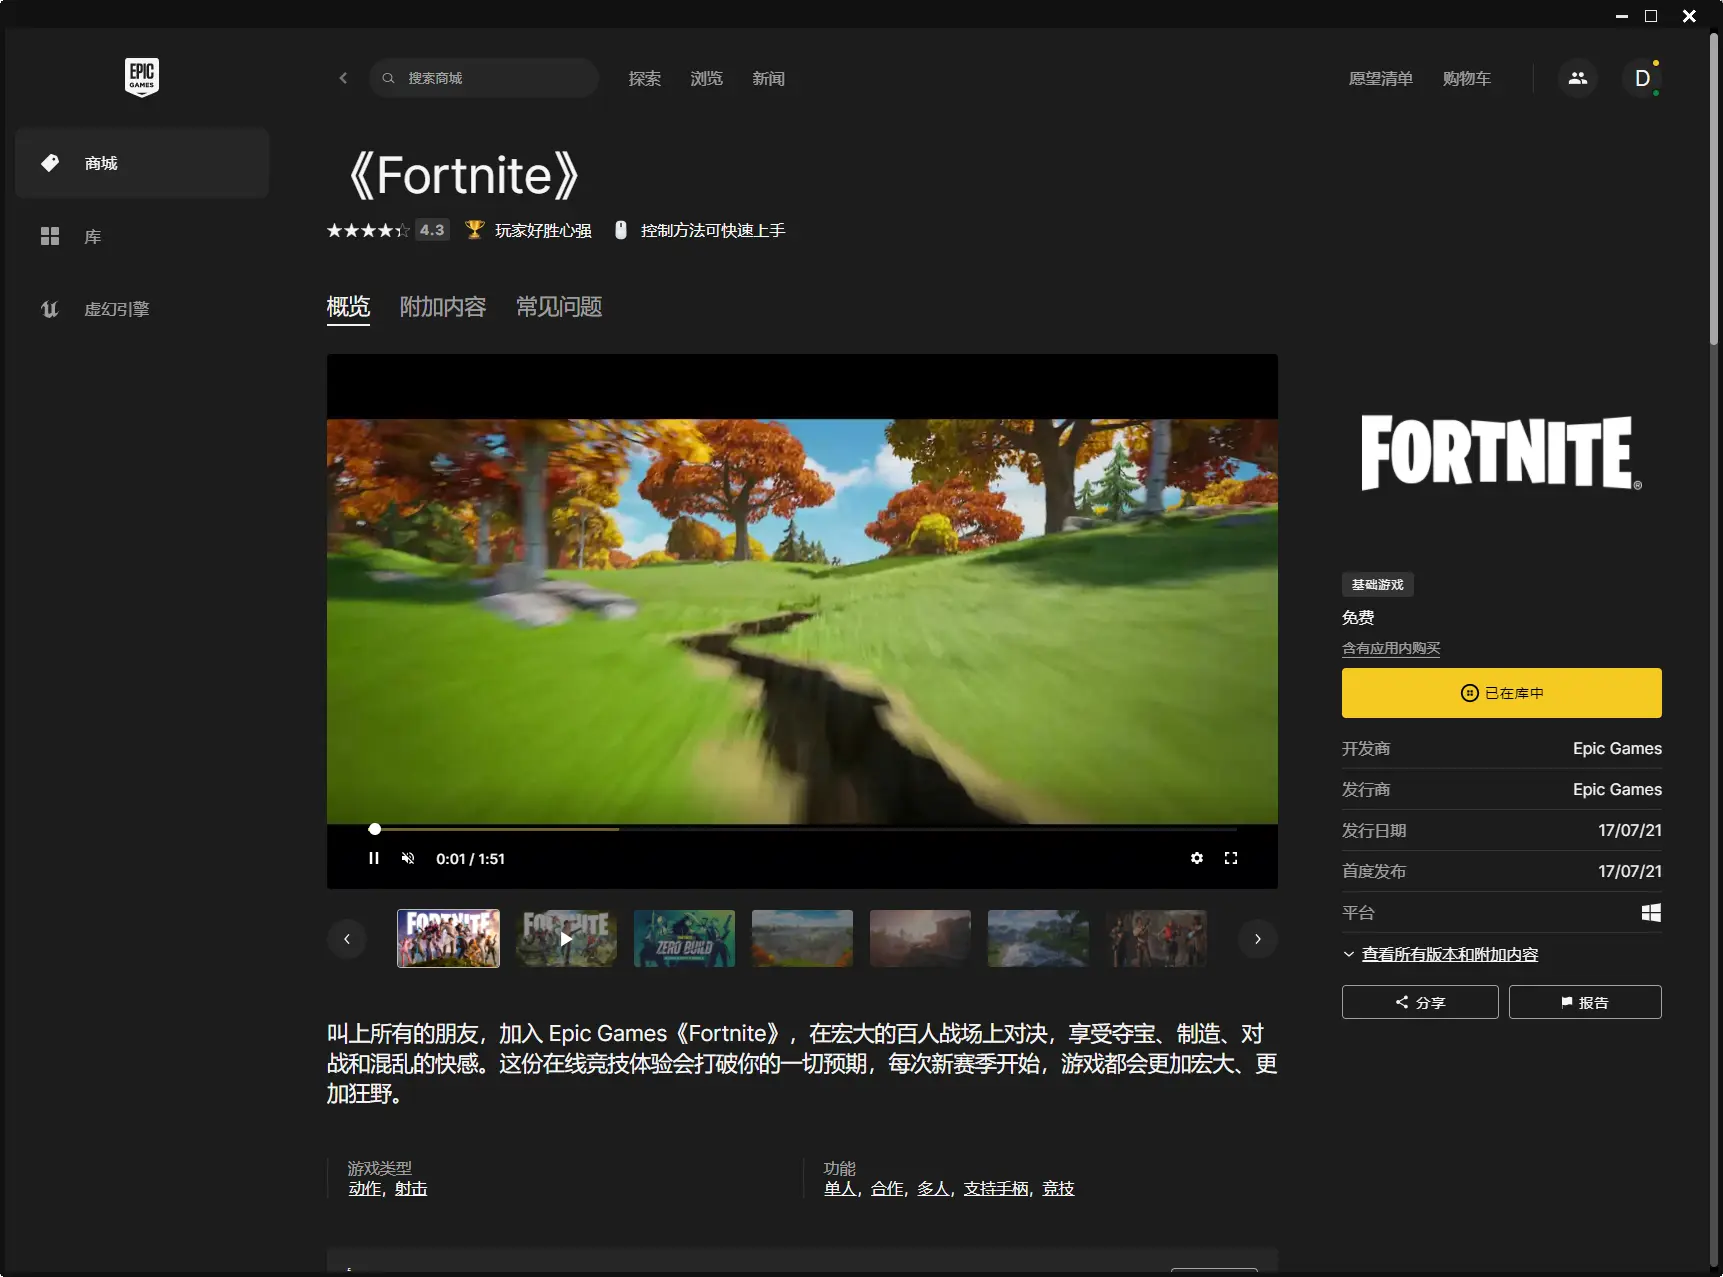Click the search magnifier icon
Screen dimensions: 1723x1277
coord(388,78)
